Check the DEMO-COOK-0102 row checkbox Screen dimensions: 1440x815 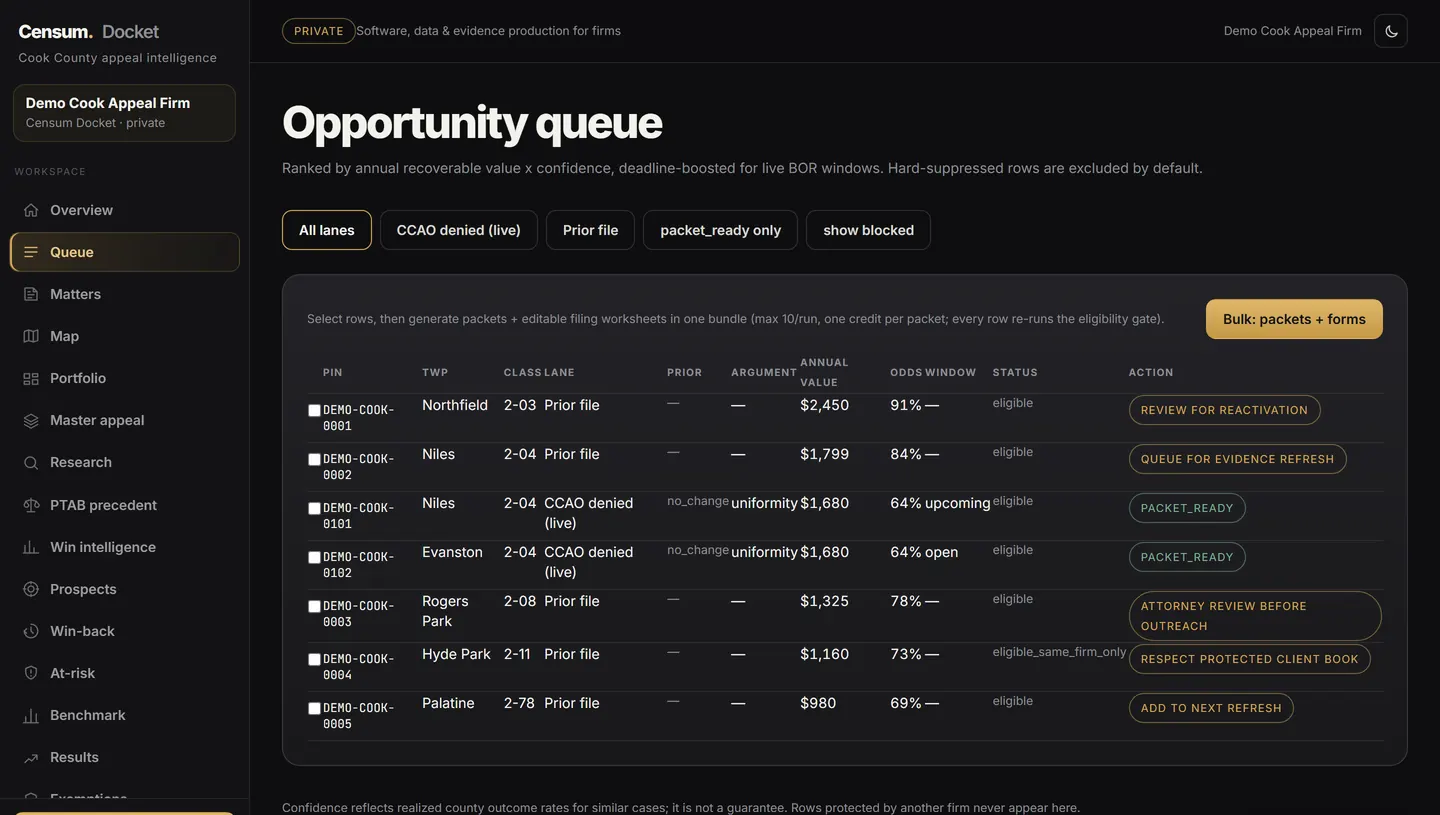pos(314,557)
